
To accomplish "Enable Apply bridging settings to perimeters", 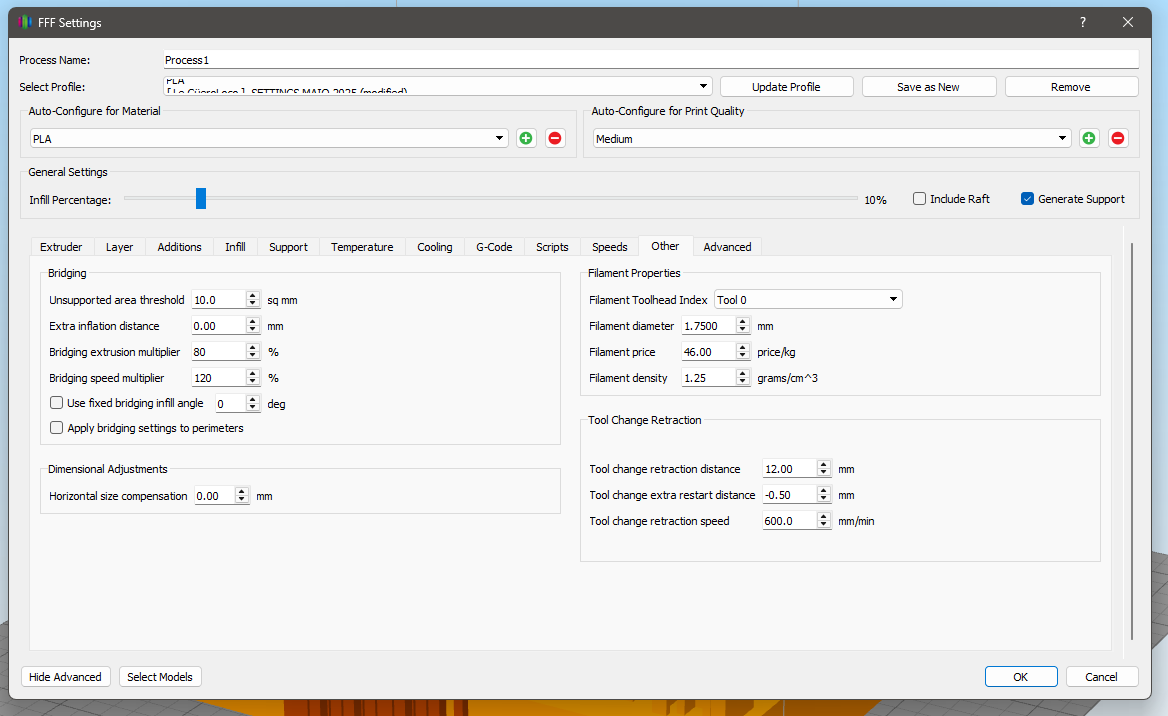I will tap(57, 428).
